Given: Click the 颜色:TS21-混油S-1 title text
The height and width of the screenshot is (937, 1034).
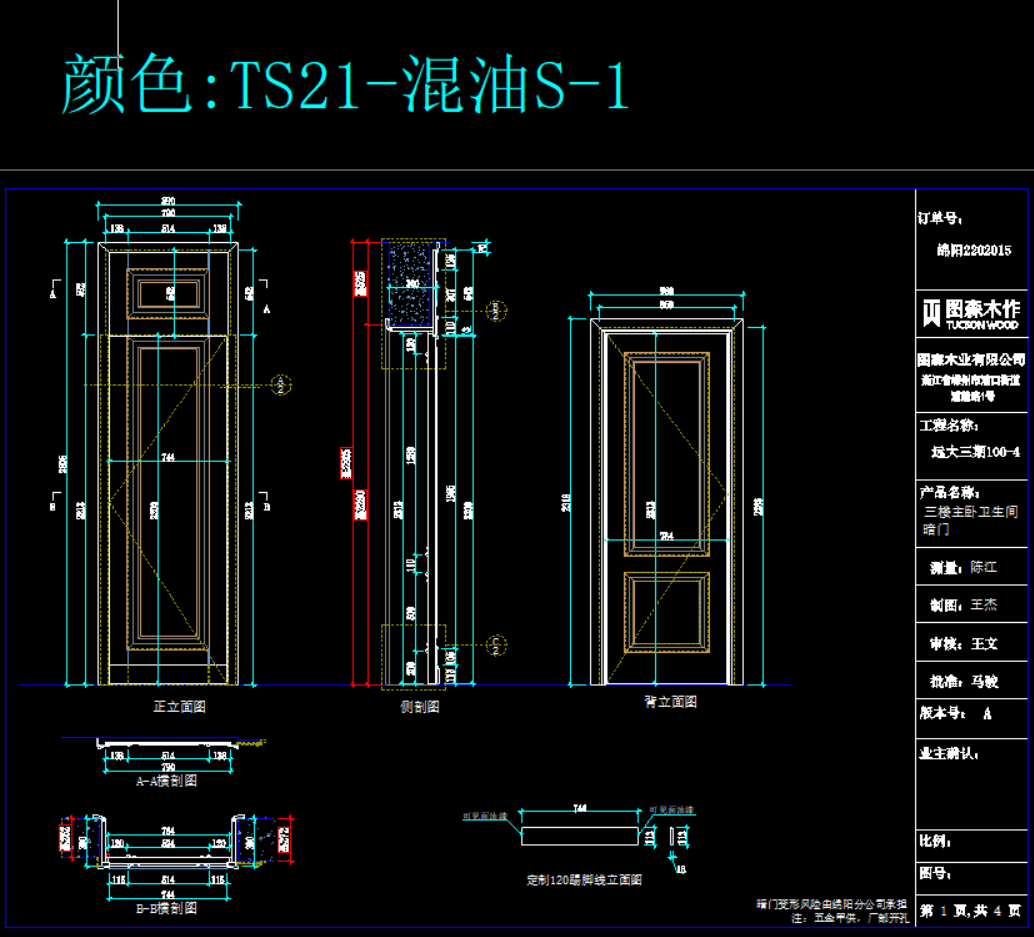Looking at the screenshot, I should (346, 86).
